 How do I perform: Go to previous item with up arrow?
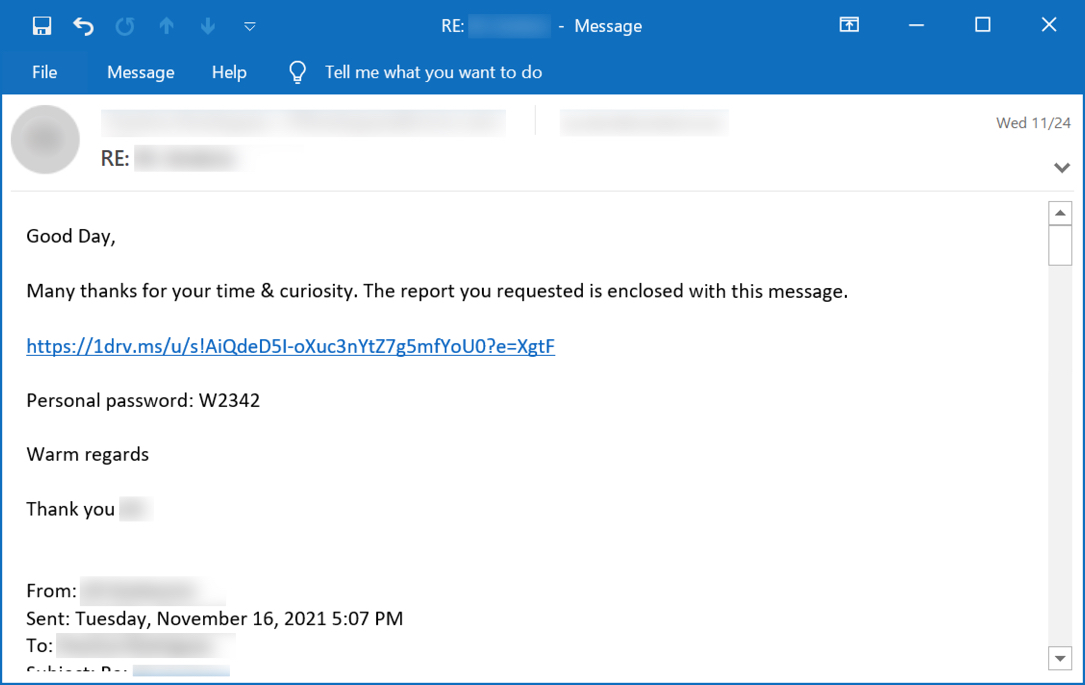(166, 26)
